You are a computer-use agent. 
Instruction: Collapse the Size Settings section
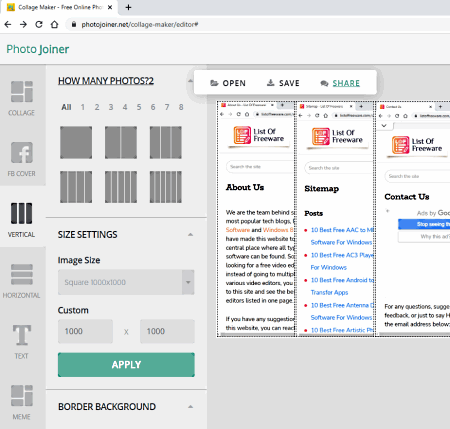(190, 235)
